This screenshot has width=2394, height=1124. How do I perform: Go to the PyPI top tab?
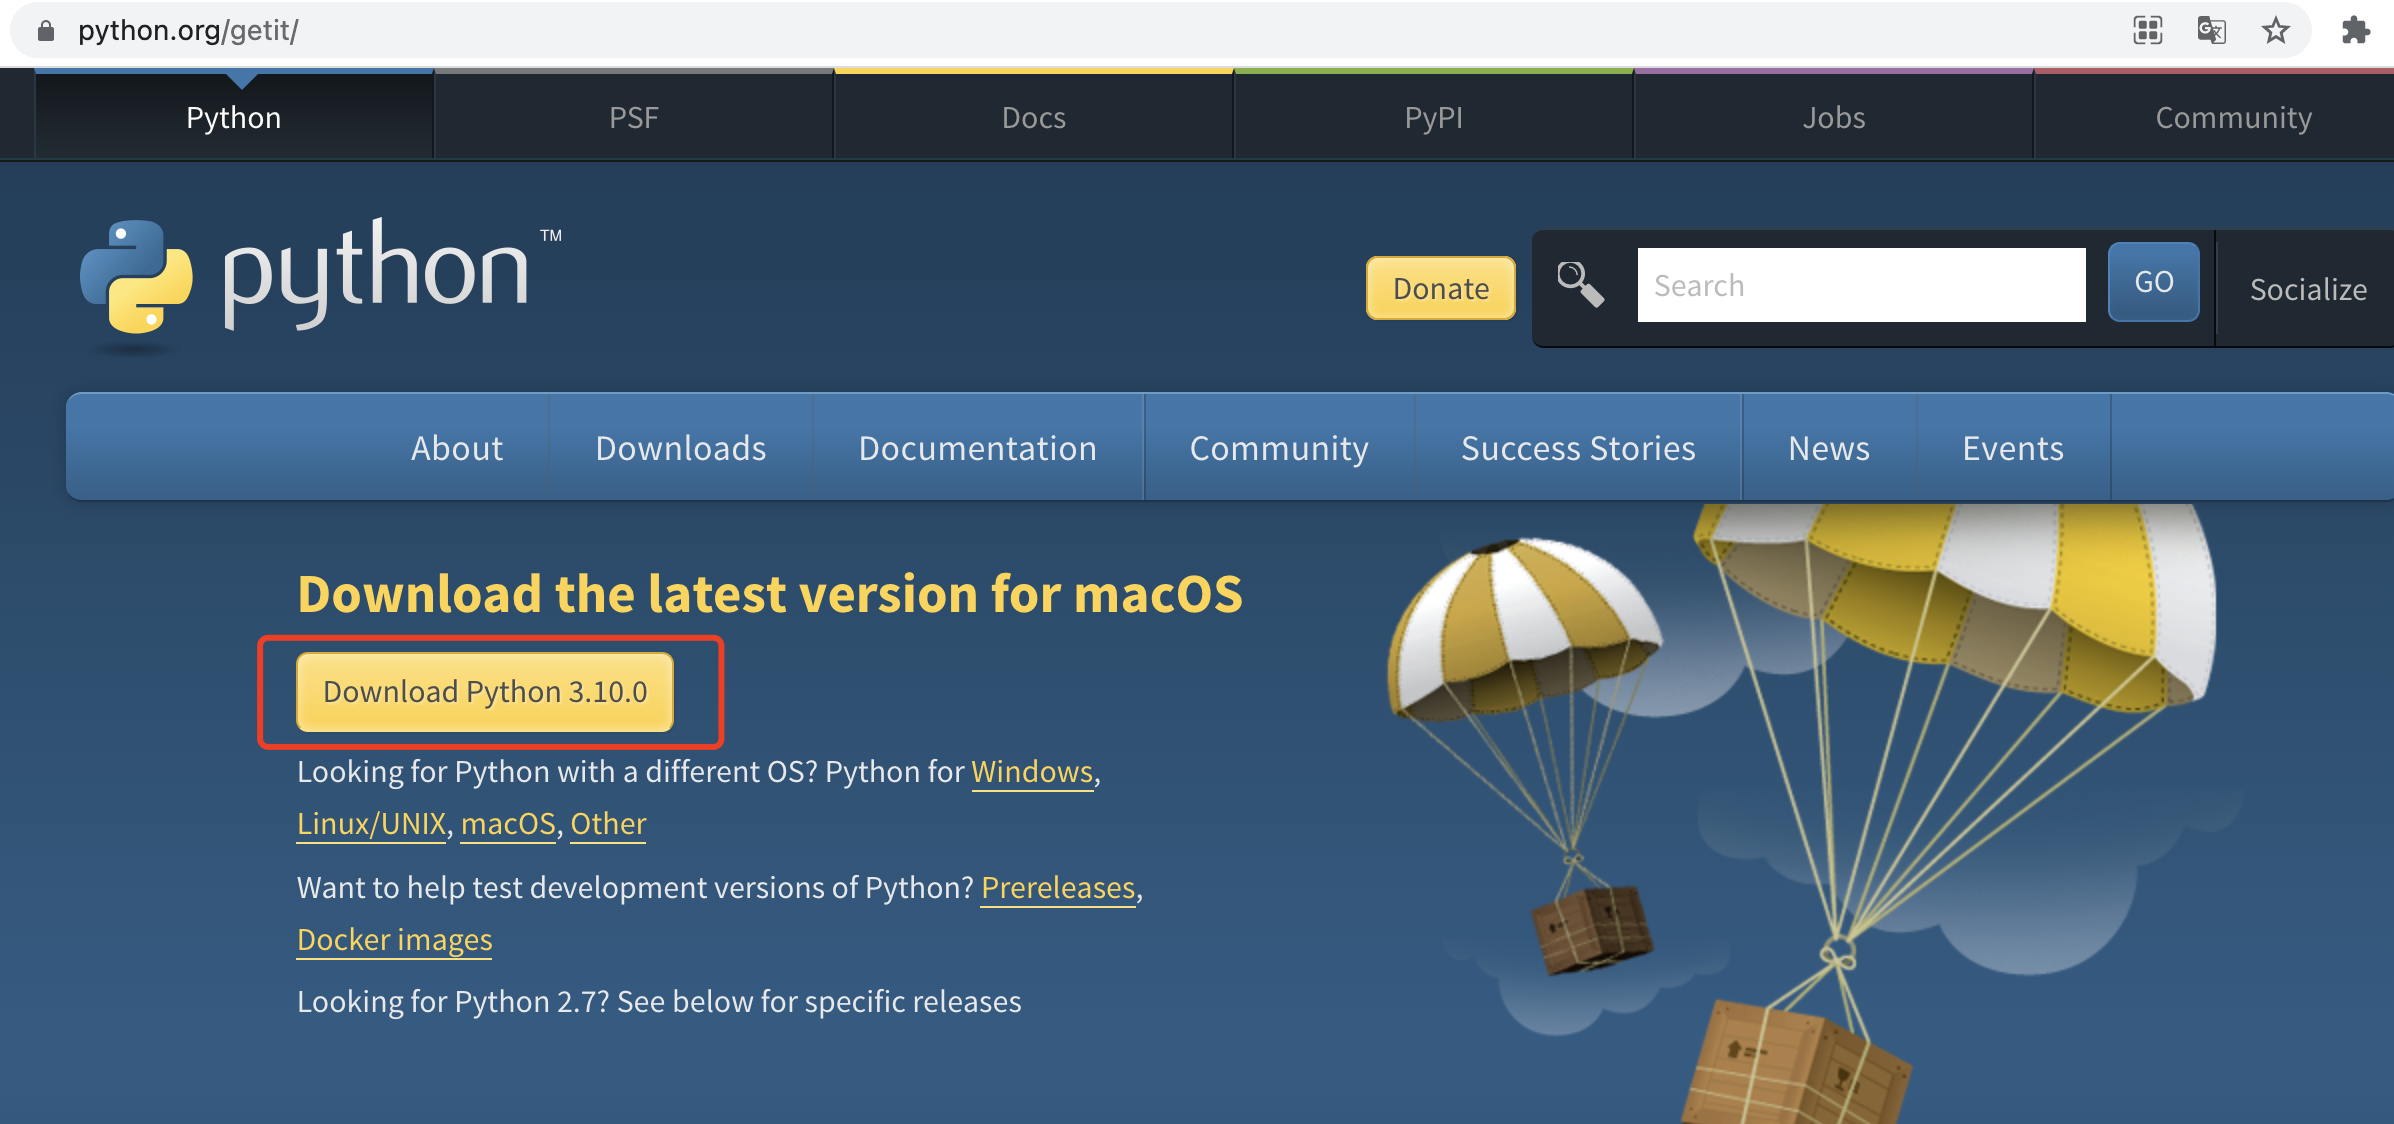1434,117
